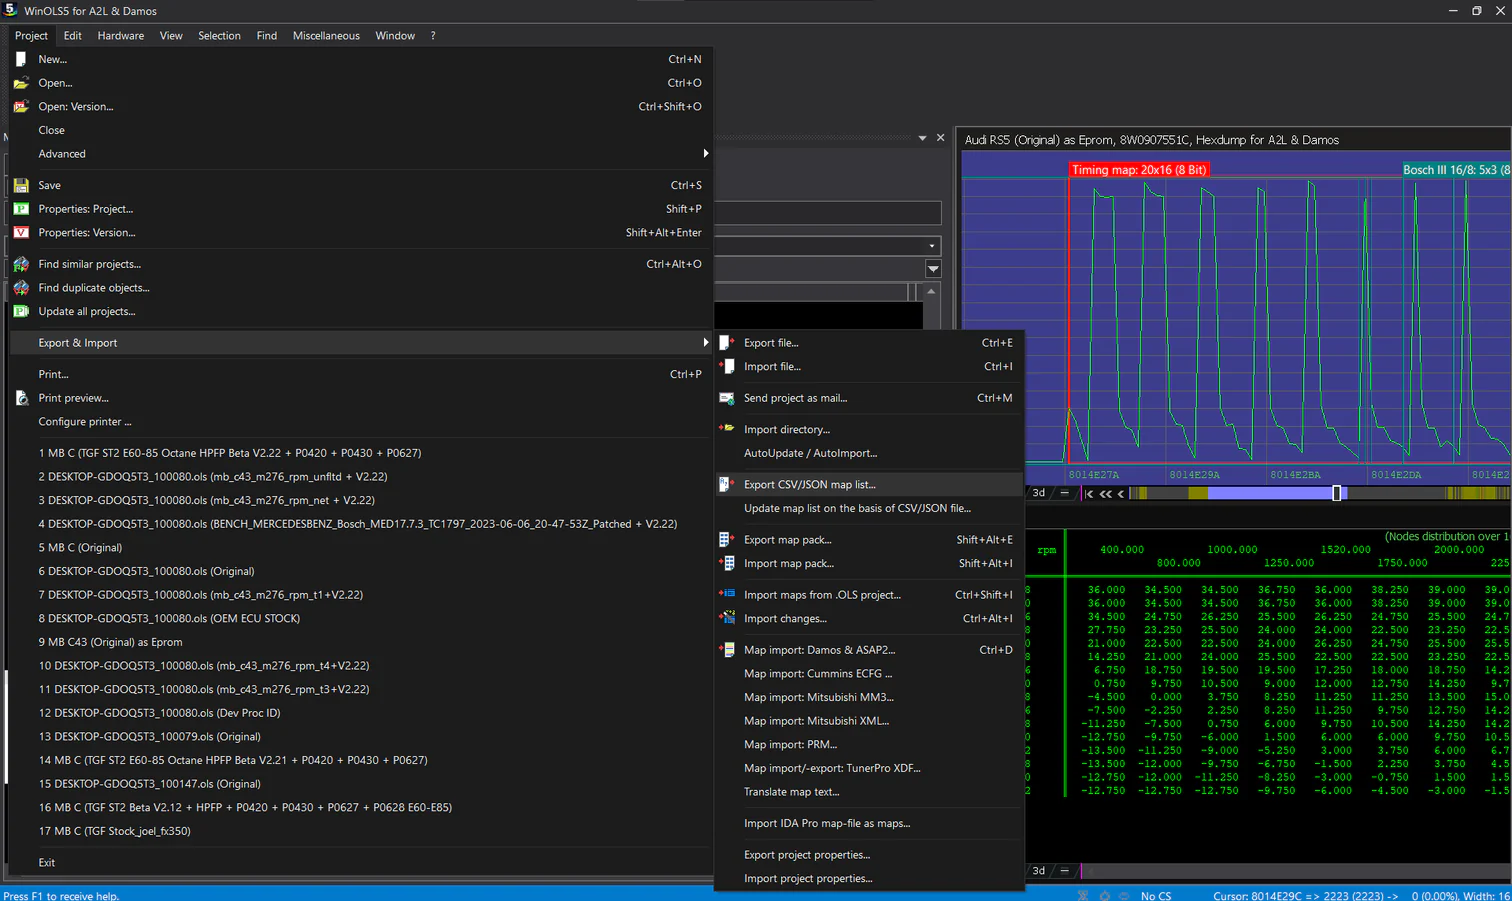
Task: Click the Import map pack grid icon
Action: pyautogui.click(x=727, y=563)
